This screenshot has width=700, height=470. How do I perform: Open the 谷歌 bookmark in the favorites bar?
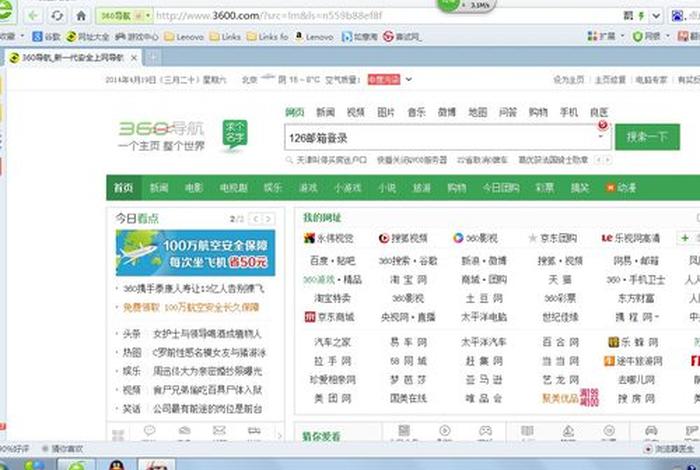coord(46,37)
